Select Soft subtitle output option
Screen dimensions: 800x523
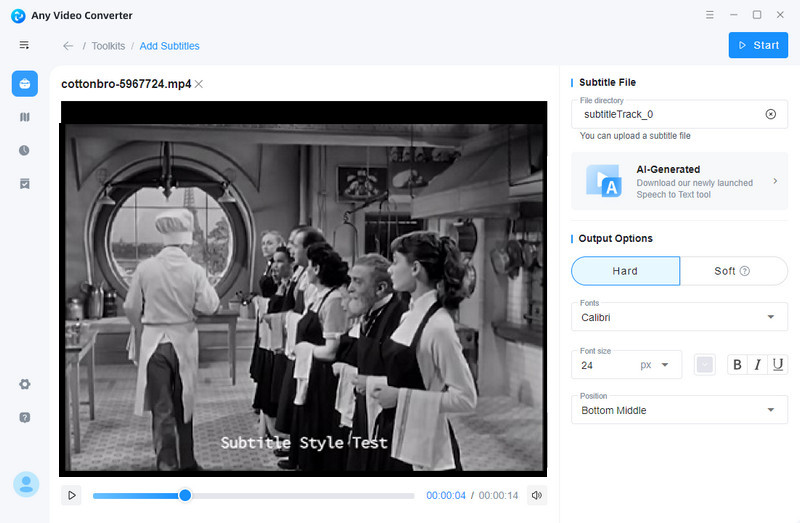pos(734,271)
